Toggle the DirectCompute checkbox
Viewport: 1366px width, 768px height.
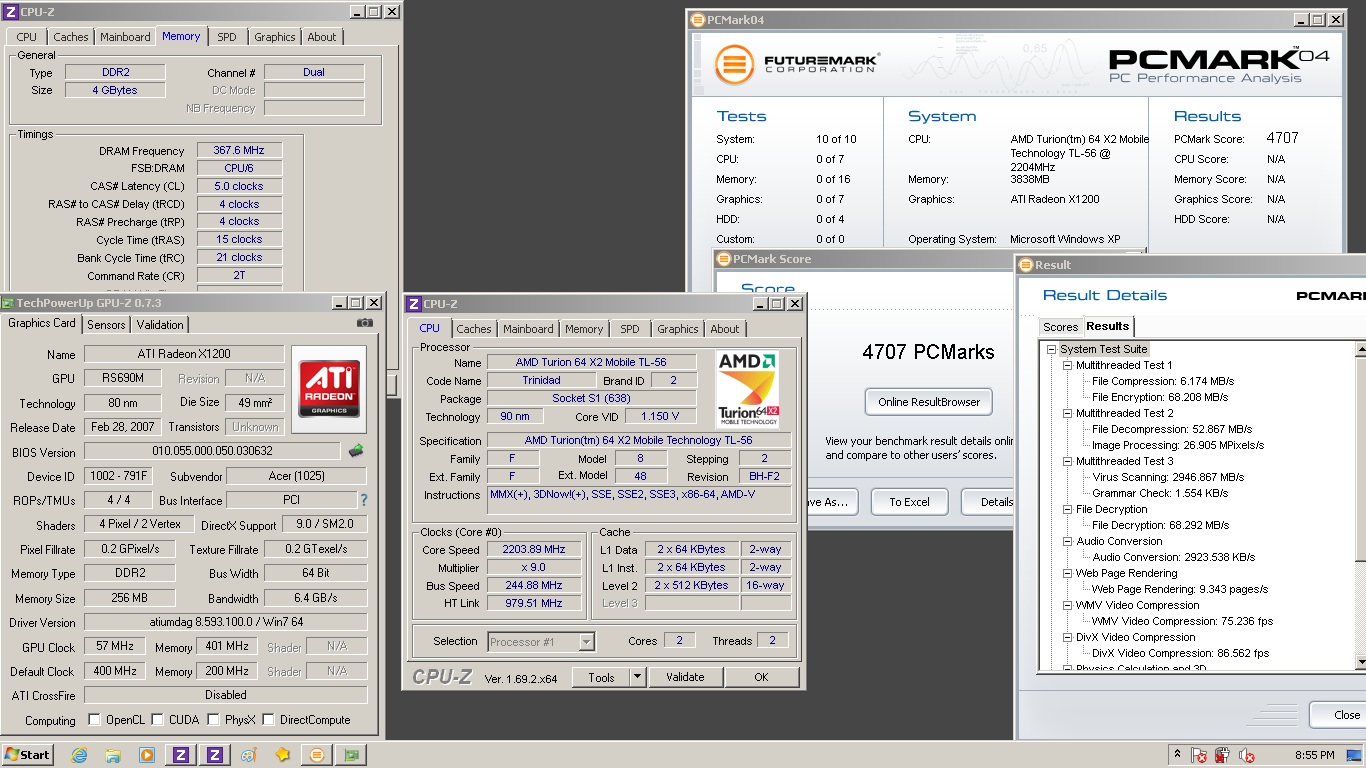269,720
